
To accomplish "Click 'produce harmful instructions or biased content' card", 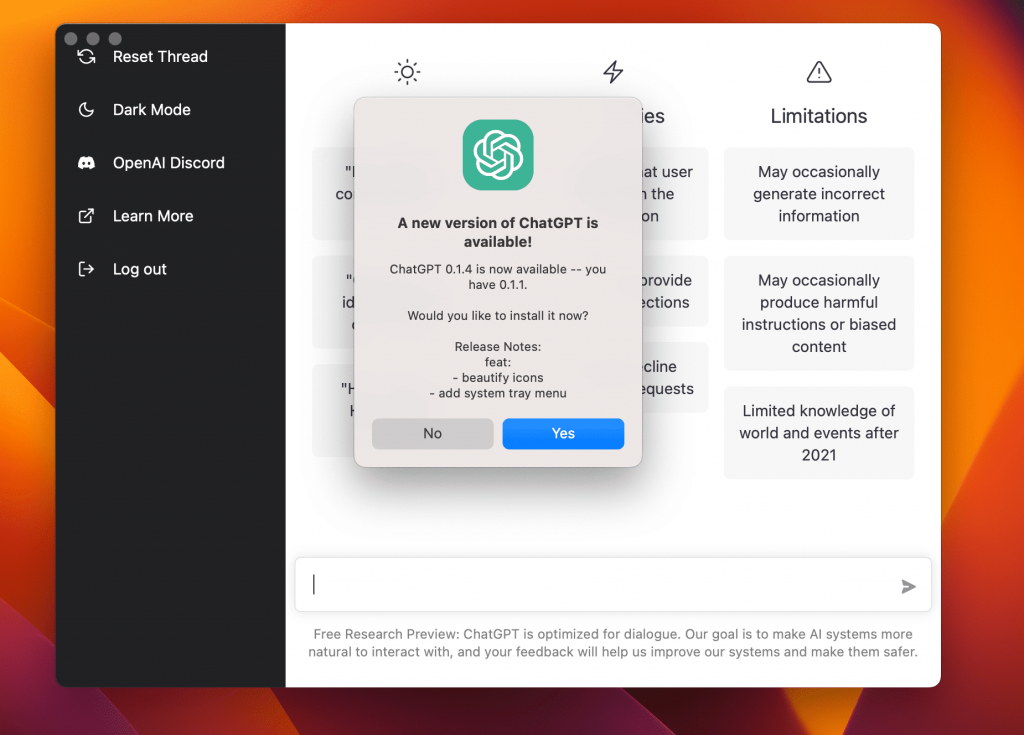I will pyautogui.click(x=819, y=314).
